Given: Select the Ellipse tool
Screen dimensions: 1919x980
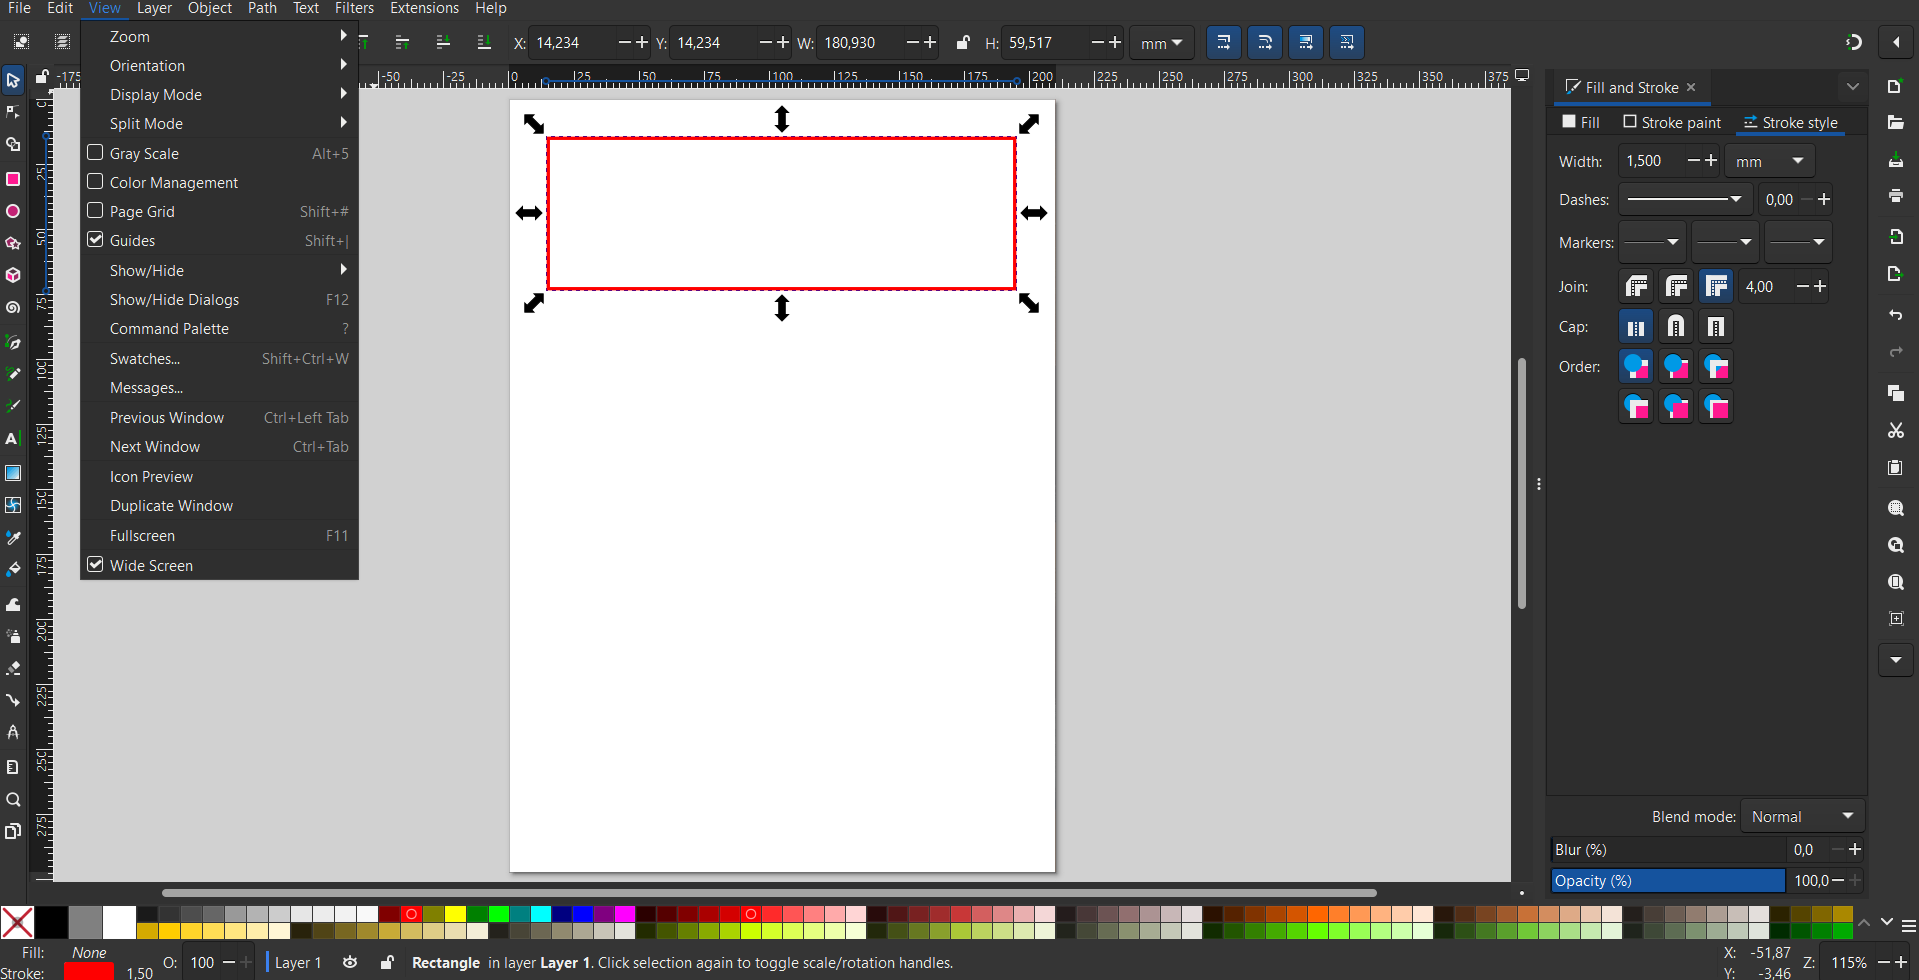Looking at the screenshot, I should [x=13, y=212].
